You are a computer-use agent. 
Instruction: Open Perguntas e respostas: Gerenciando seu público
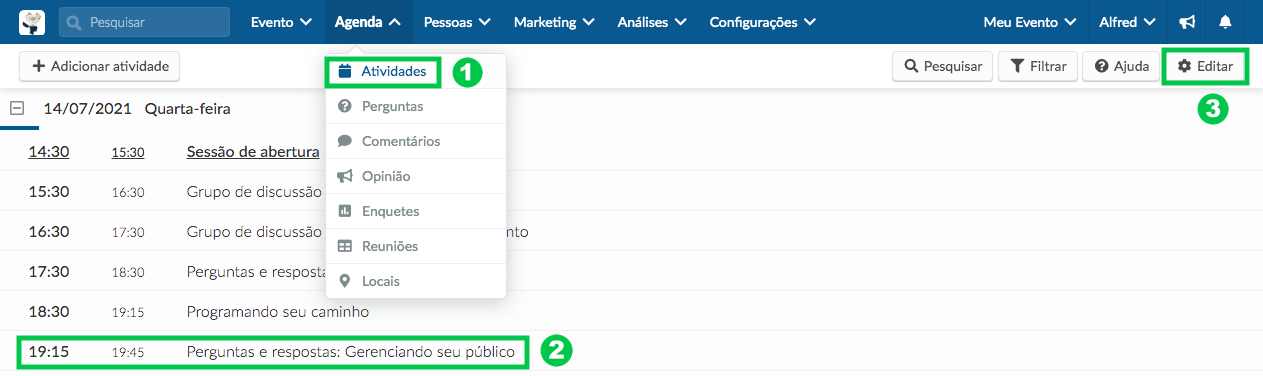pyautogui.click(x=350, y=352)
